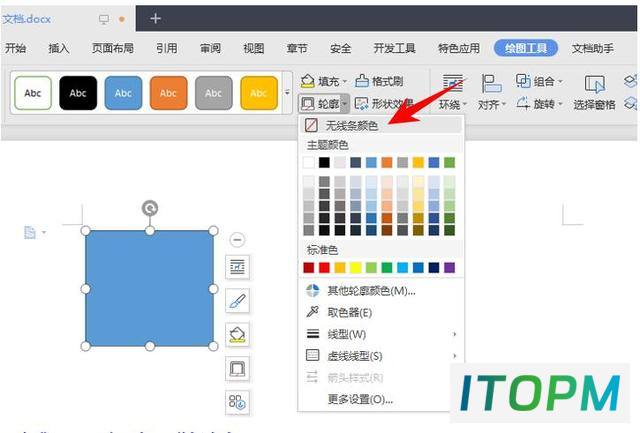
Task: Click the floating fill bucket icon
Action: click(x=238, y=335)
